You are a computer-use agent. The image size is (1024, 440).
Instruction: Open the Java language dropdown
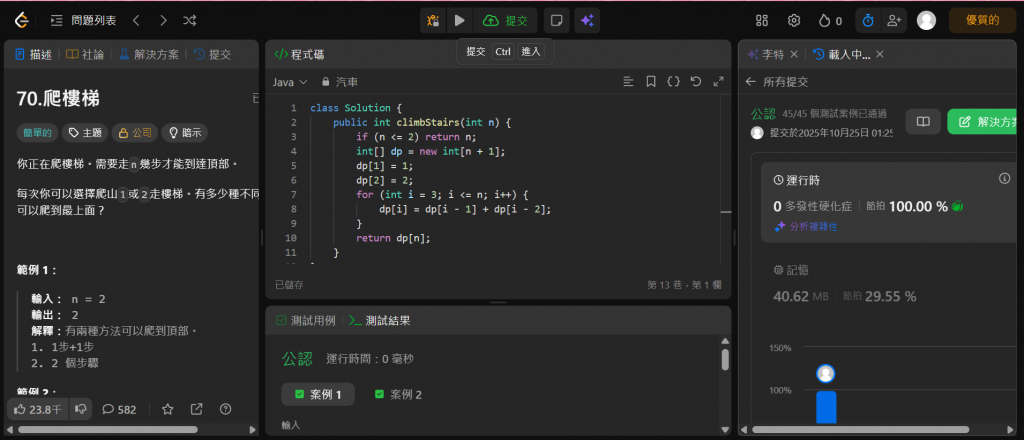(x=290, y=82)
